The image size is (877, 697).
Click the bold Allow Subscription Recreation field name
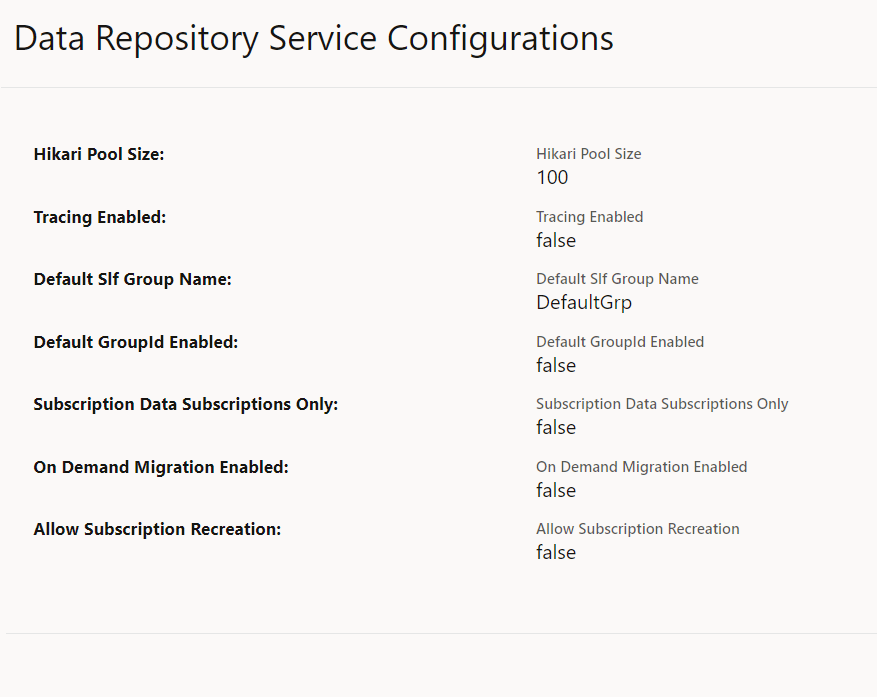coord(156,529)
